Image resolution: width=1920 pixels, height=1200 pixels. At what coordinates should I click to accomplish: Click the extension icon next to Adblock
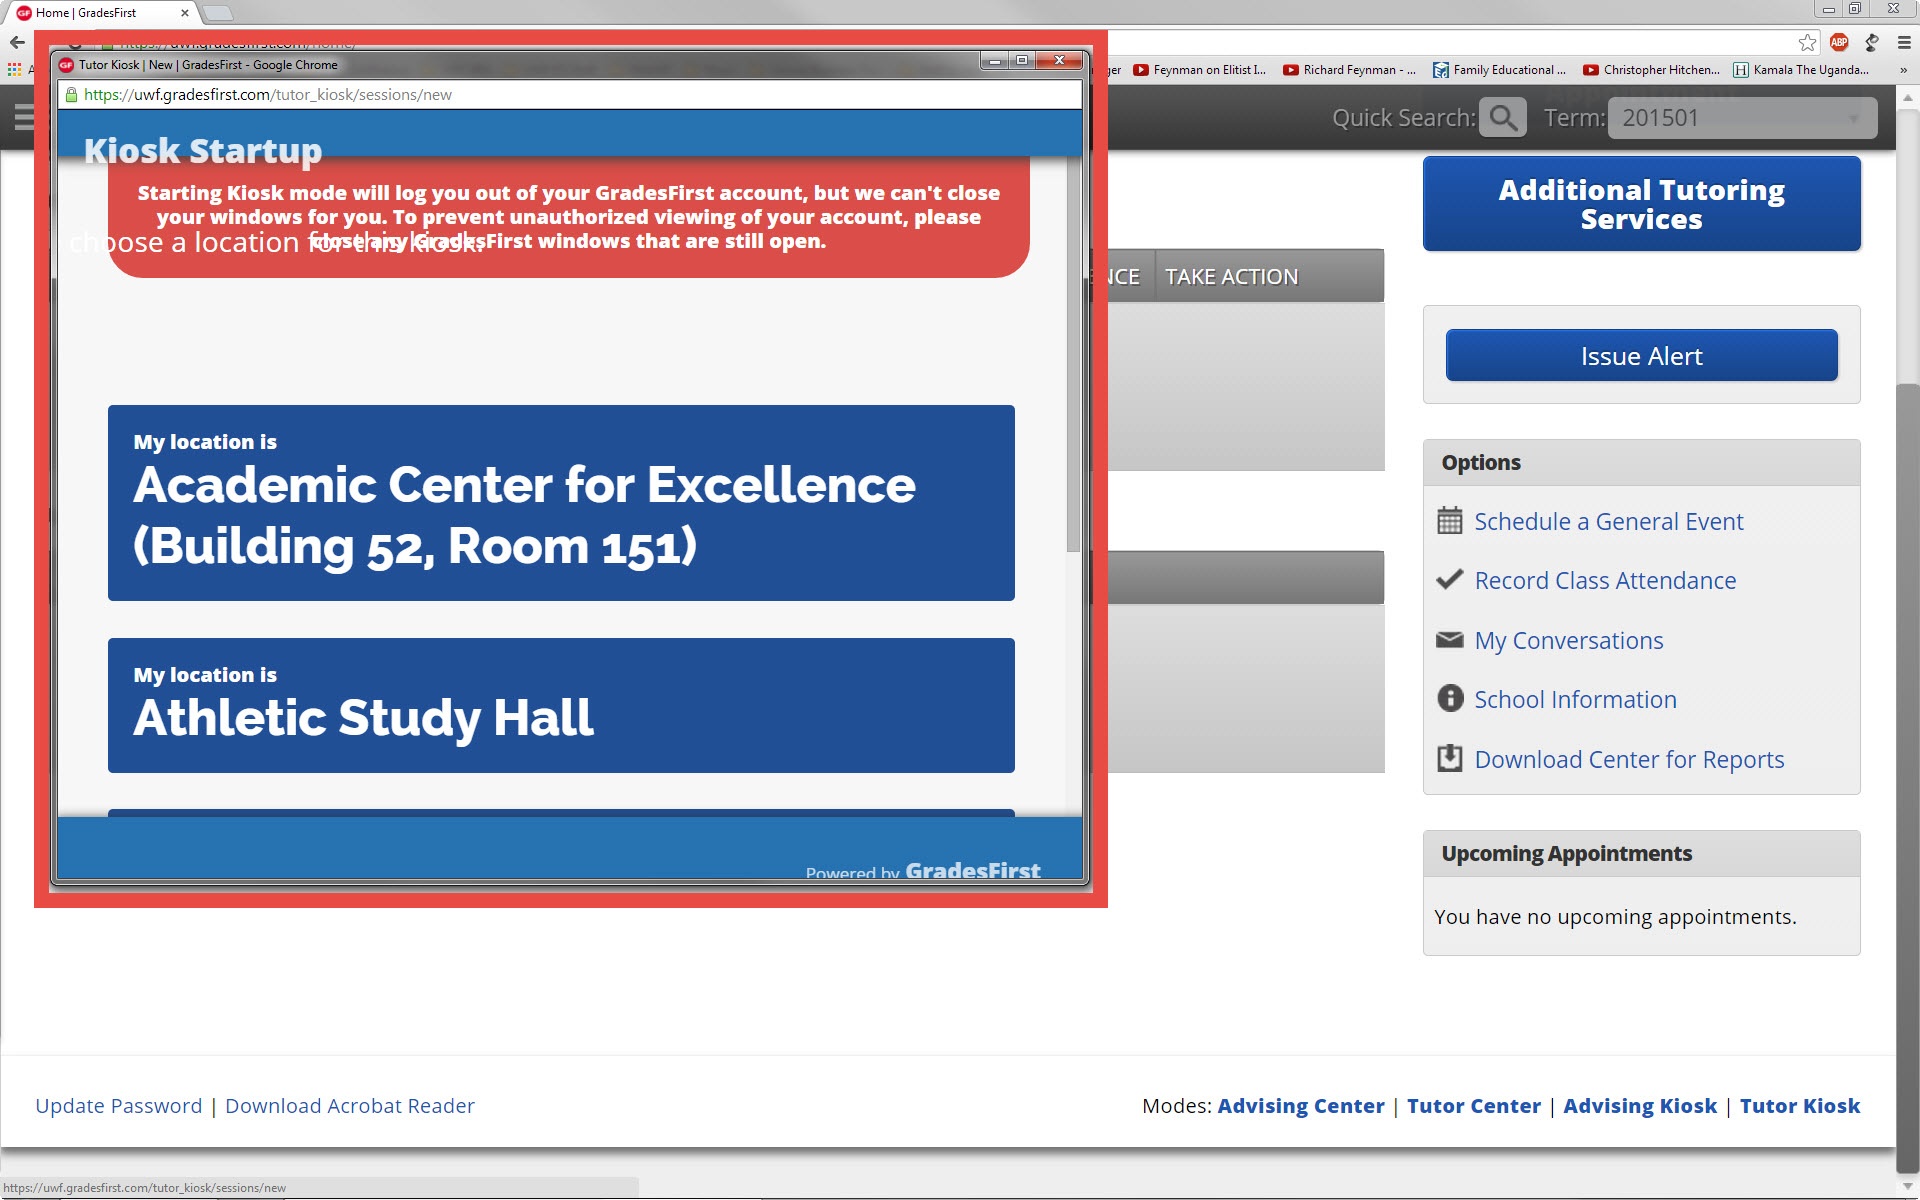[x=1872, y=42]
